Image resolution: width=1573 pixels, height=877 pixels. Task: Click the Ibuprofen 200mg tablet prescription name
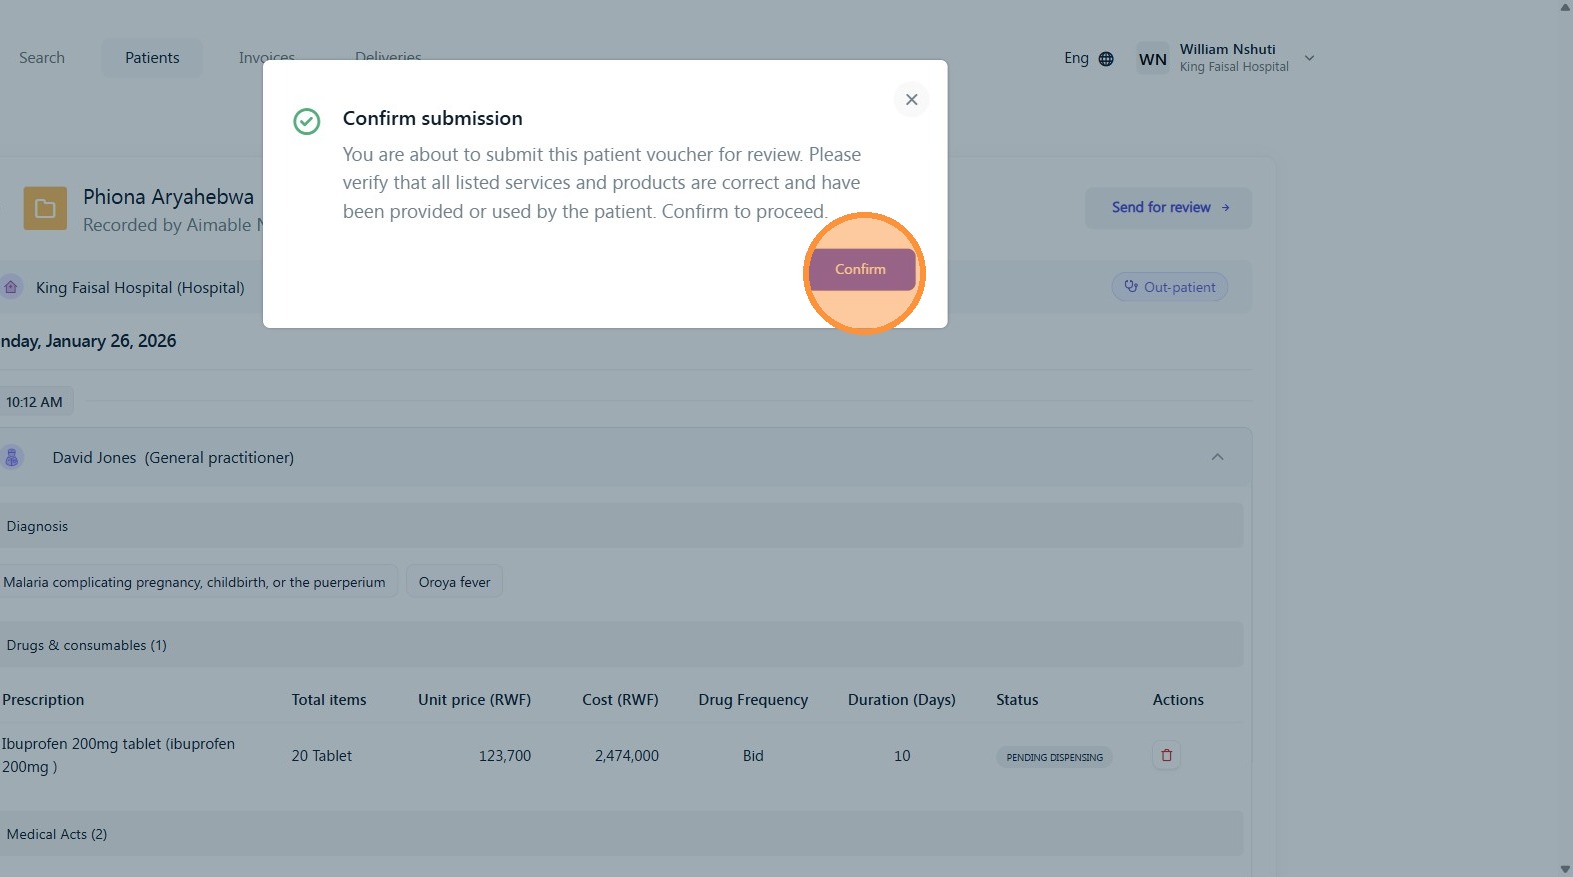click(118, 755)
